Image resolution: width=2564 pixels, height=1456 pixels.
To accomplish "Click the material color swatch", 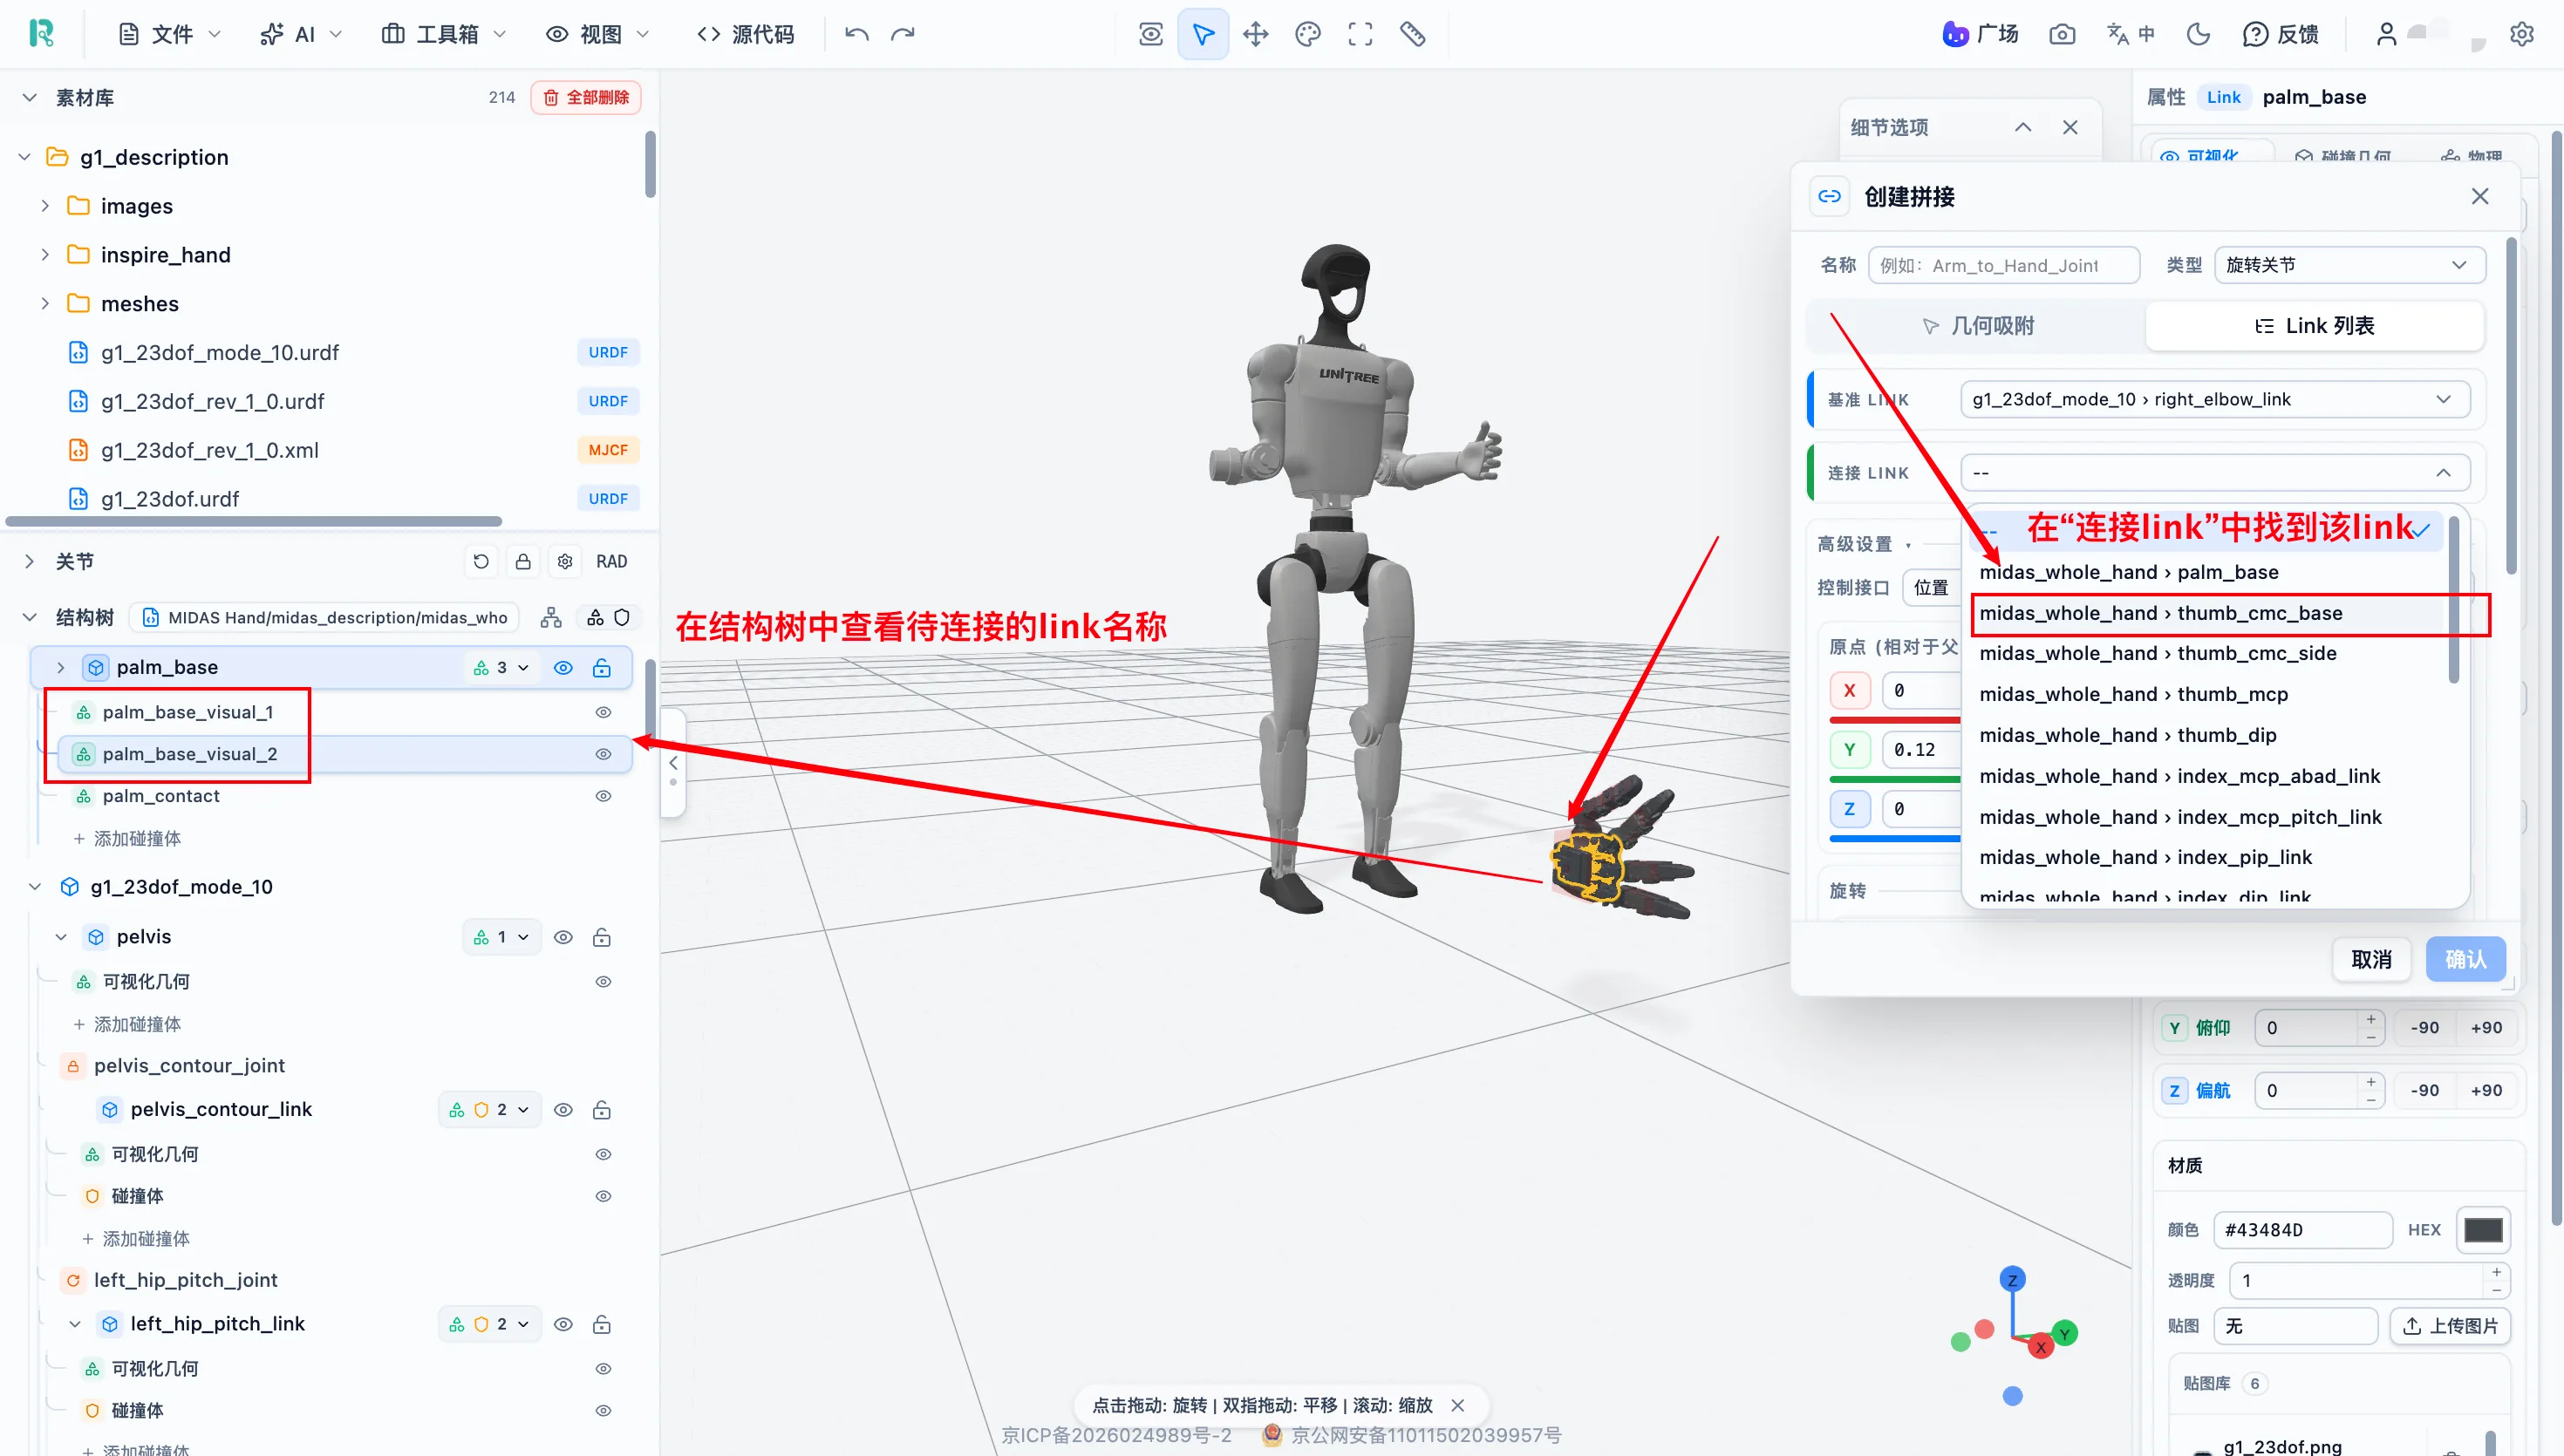I will coord(2483,1229).
